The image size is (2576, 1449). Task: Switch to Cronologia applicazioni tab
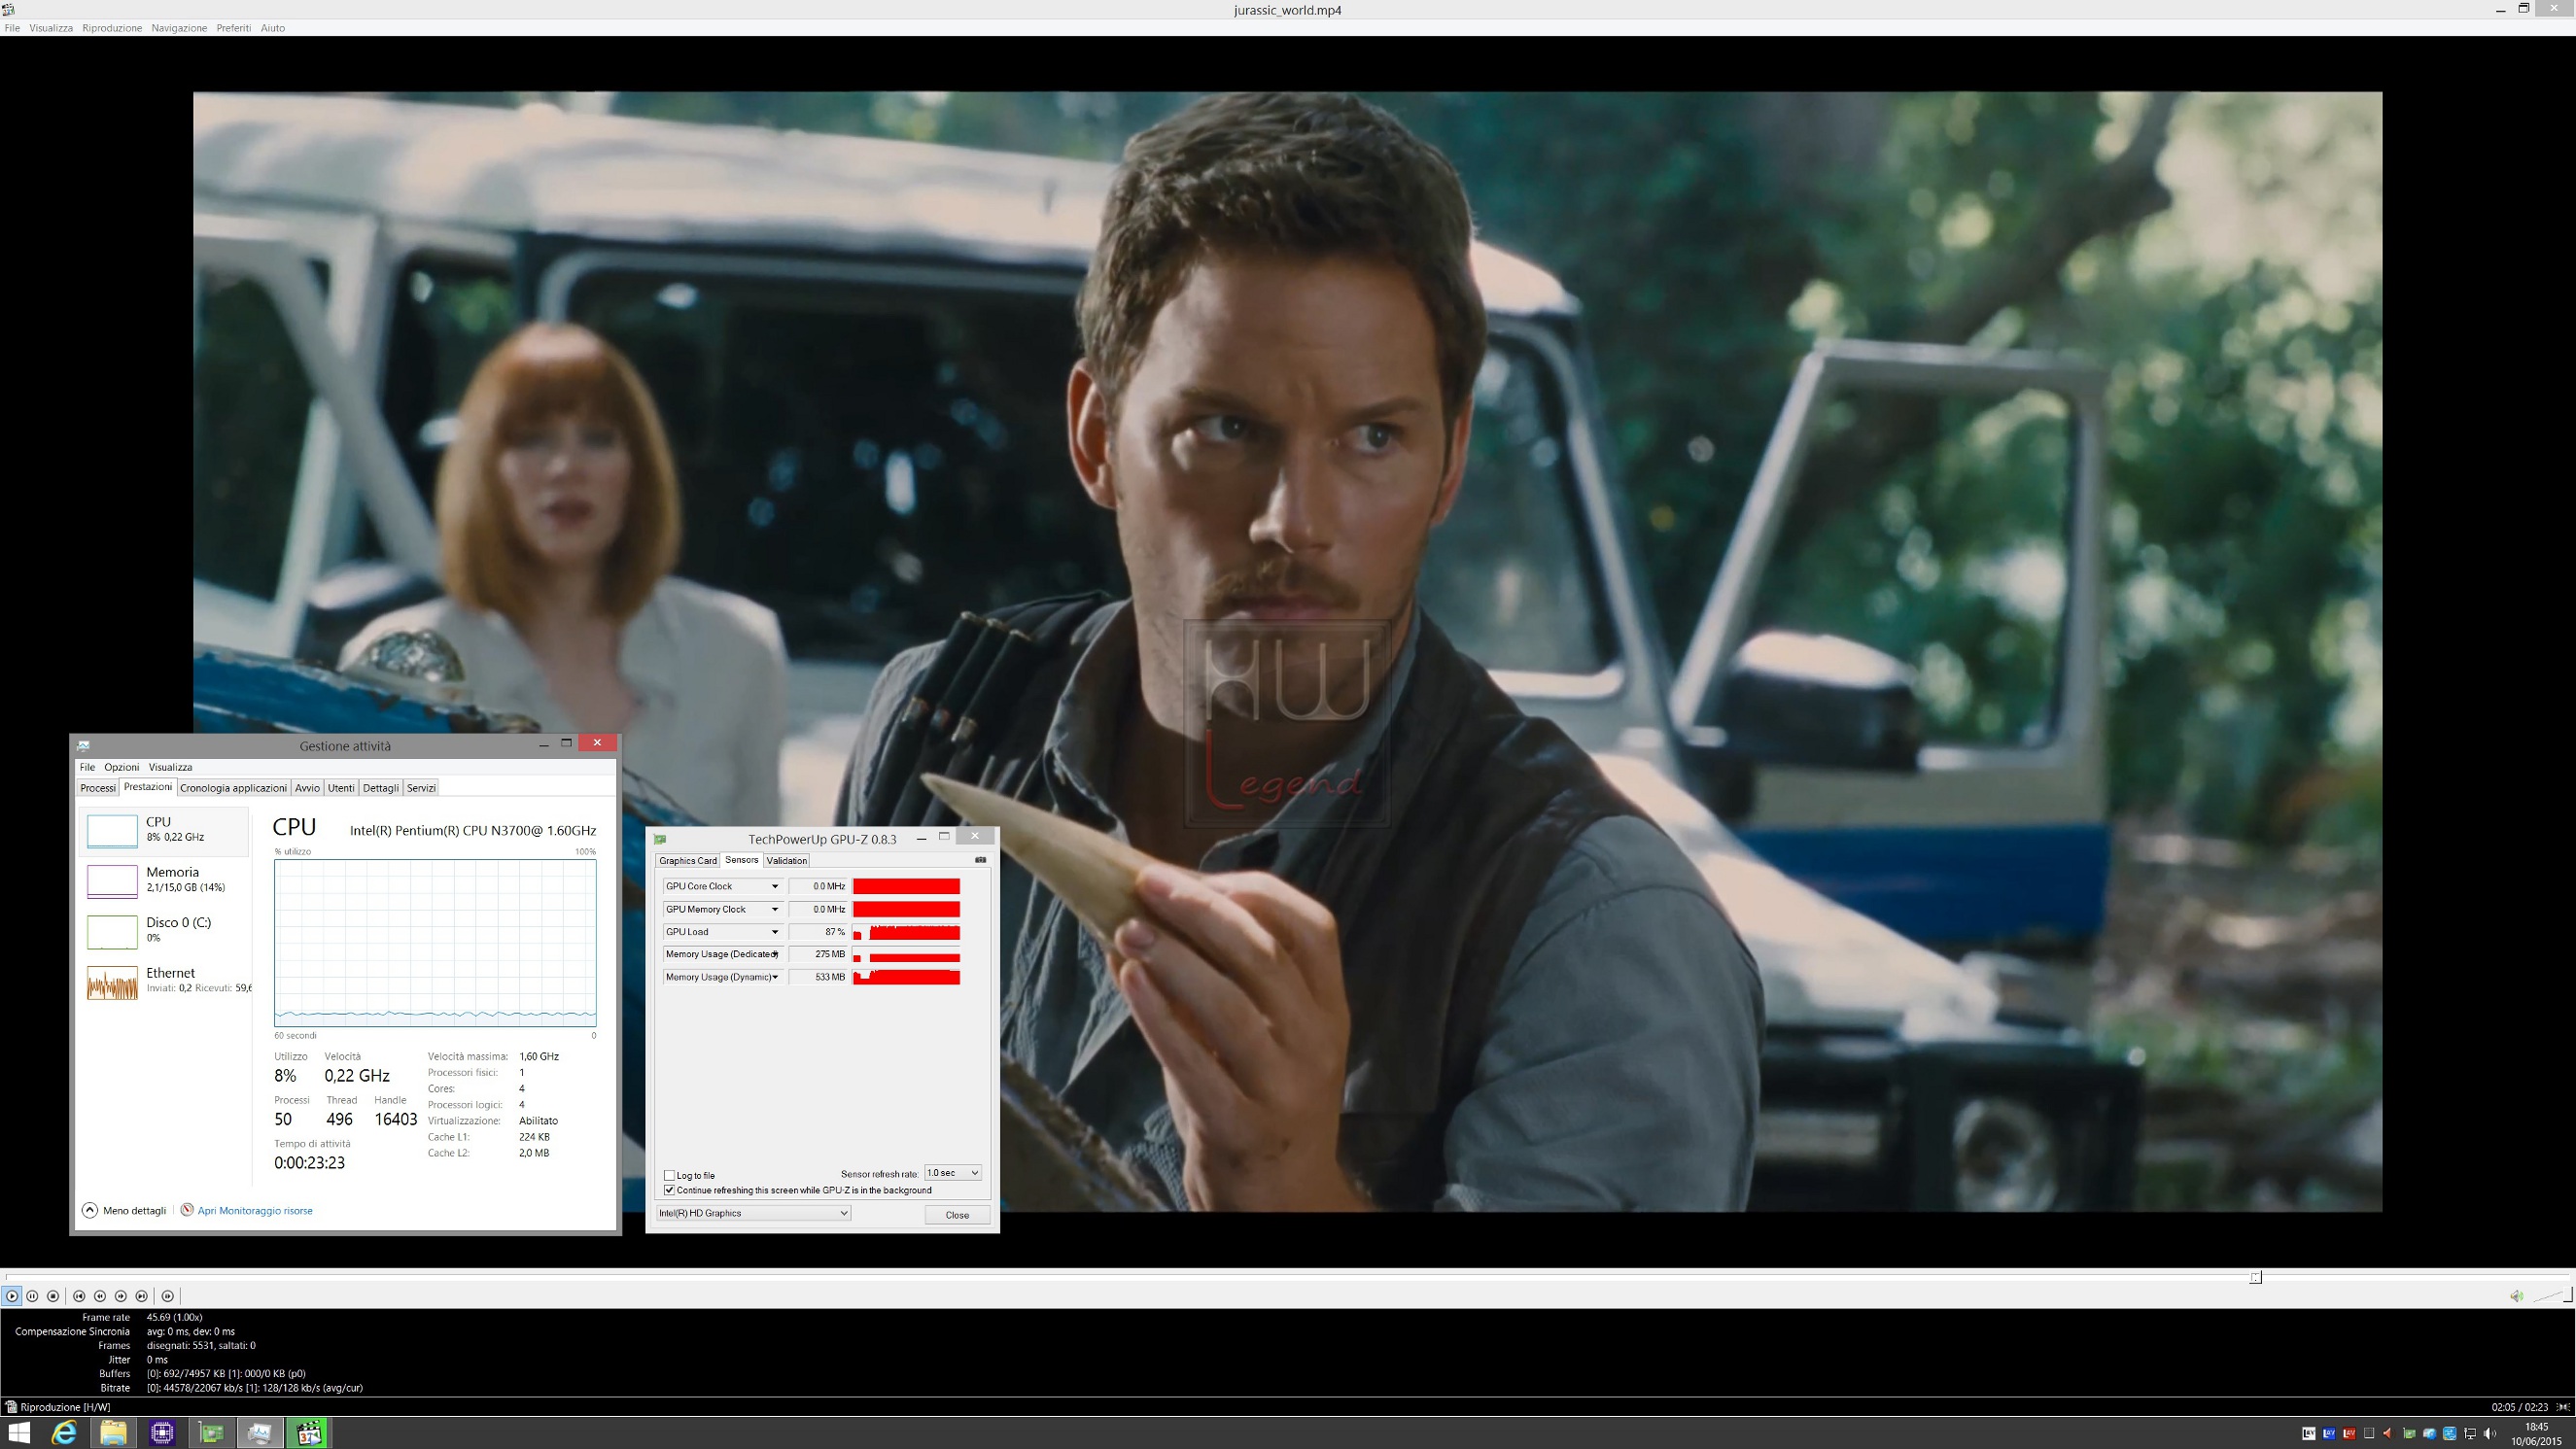point(233,788)
